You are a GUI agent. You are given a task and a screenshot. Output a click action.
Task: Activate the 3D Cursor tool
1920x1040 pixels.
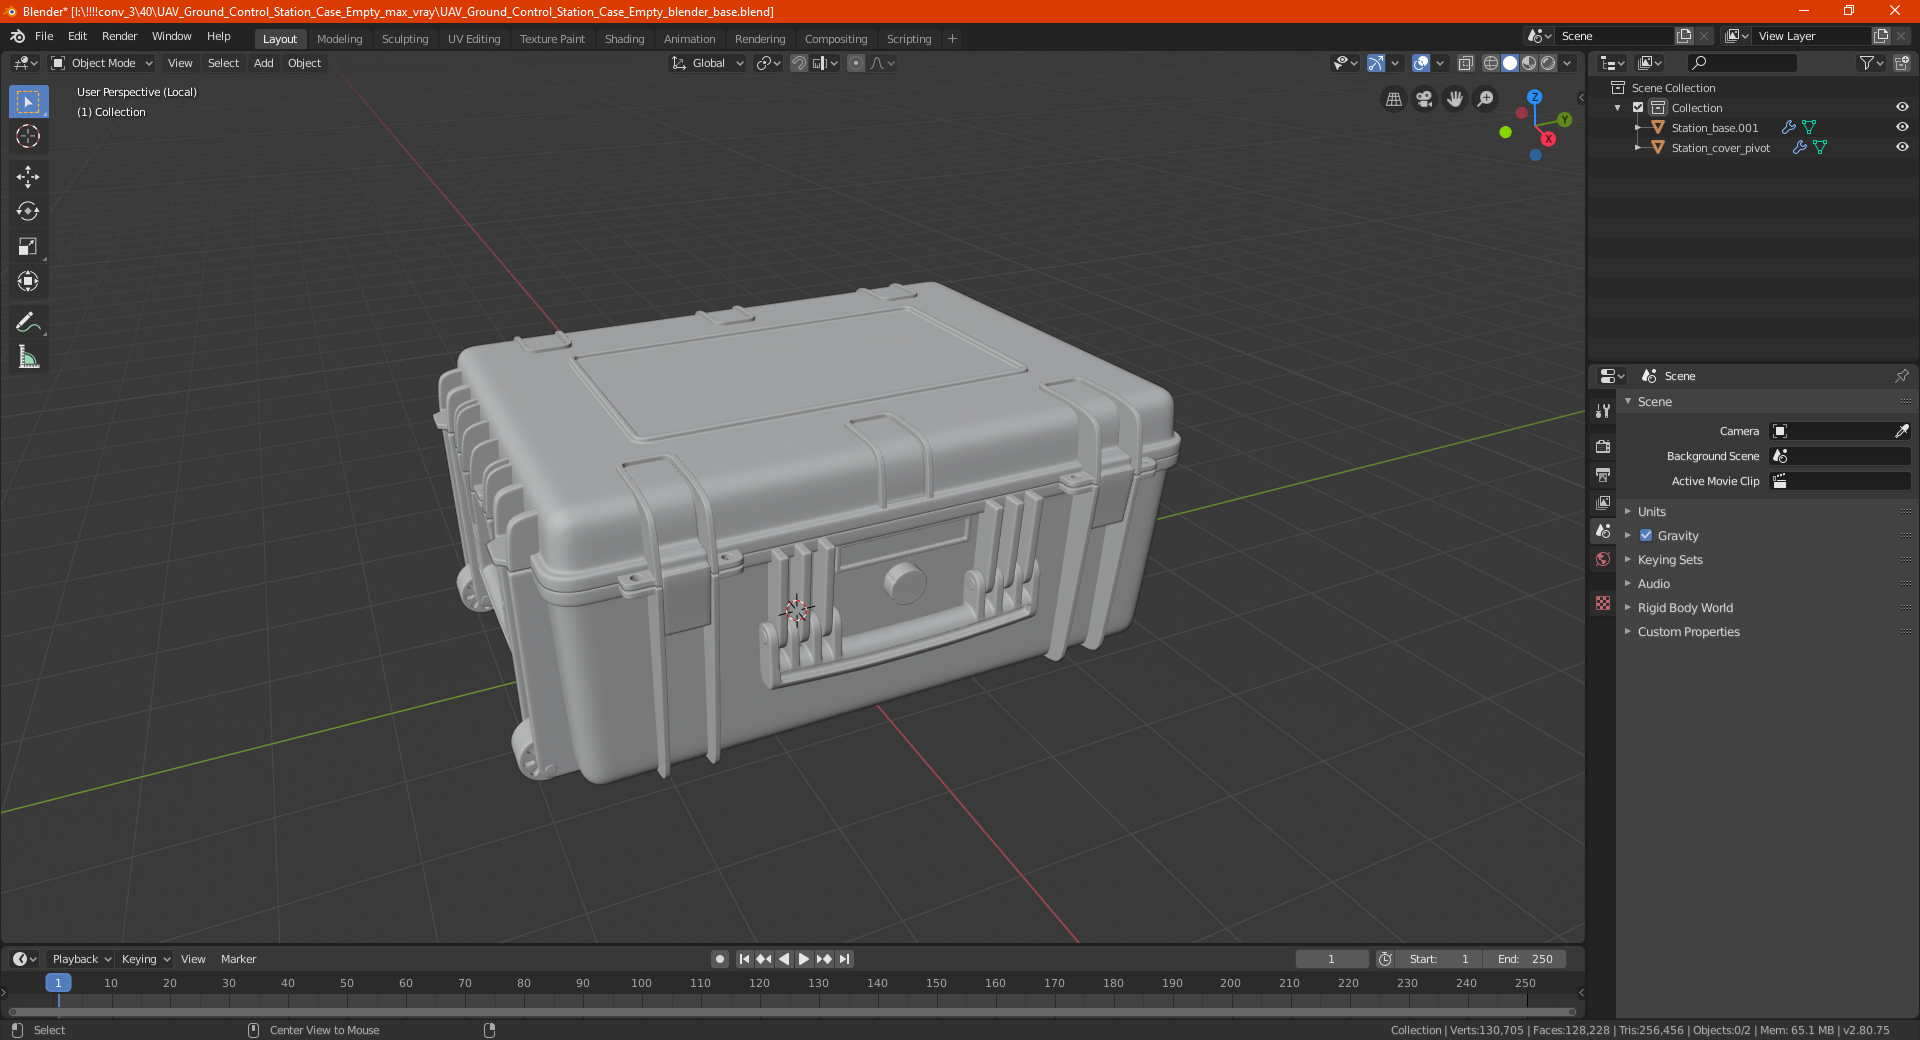click(28, 136)
